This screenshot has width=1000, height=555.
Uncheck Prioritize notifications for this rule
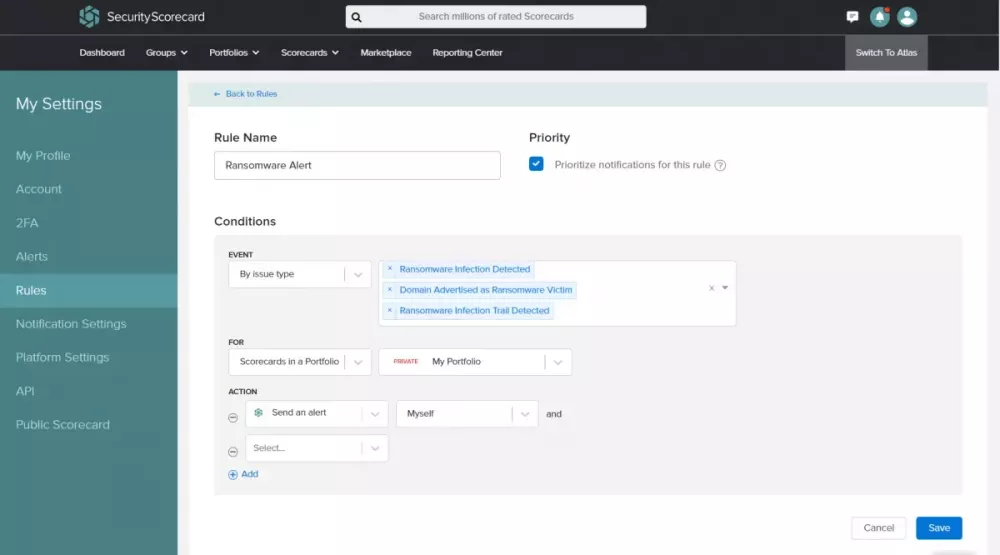[x=536, y=164]
